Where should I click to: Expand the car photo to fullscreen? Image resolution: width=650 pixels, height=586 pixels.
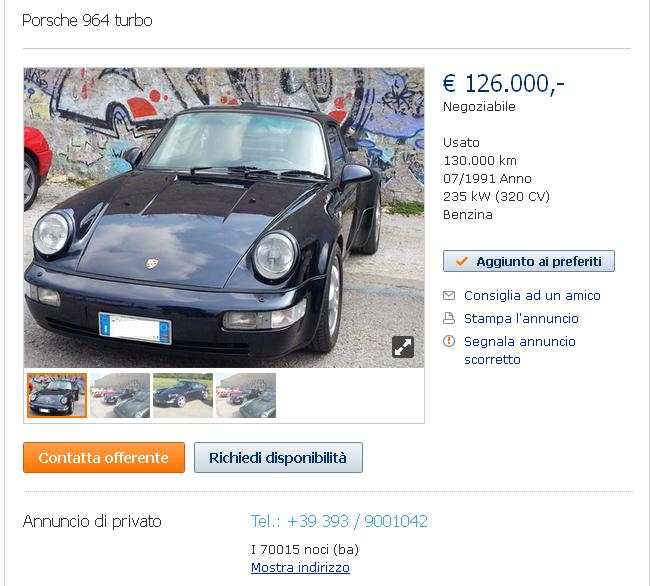[x=403, y=347]
